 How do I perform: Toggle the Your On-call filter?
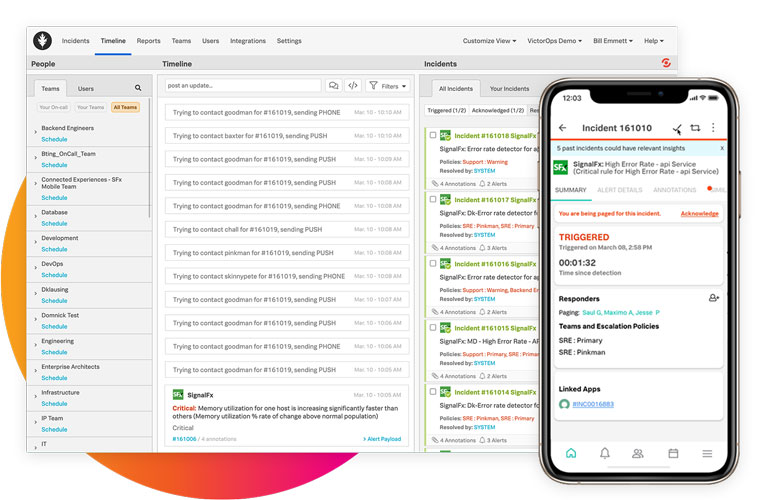54,107
